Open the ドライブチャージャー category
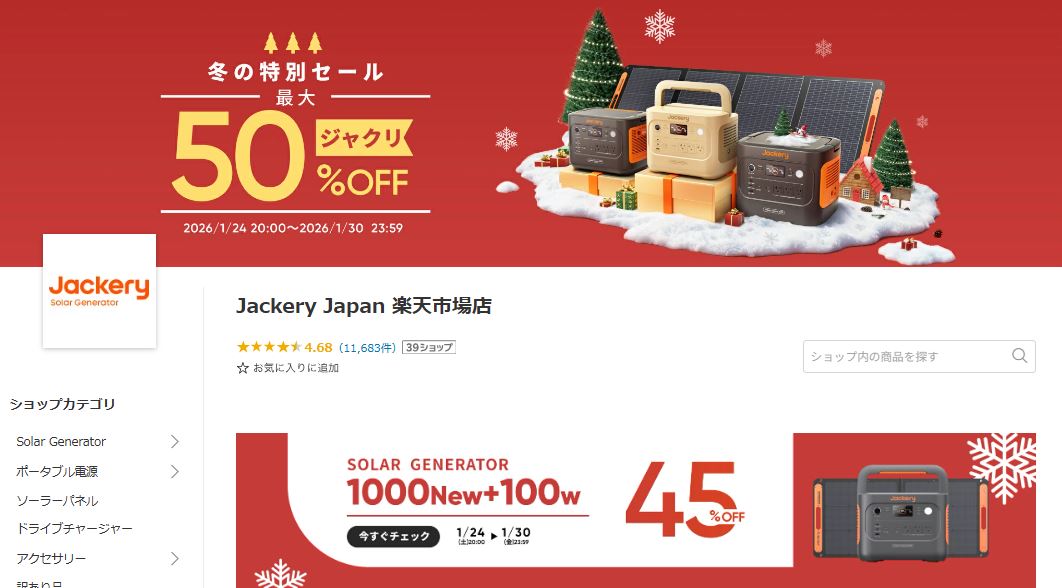This screenshot has height=588, width=1062. pyautogui.click(x=75, y=528)
